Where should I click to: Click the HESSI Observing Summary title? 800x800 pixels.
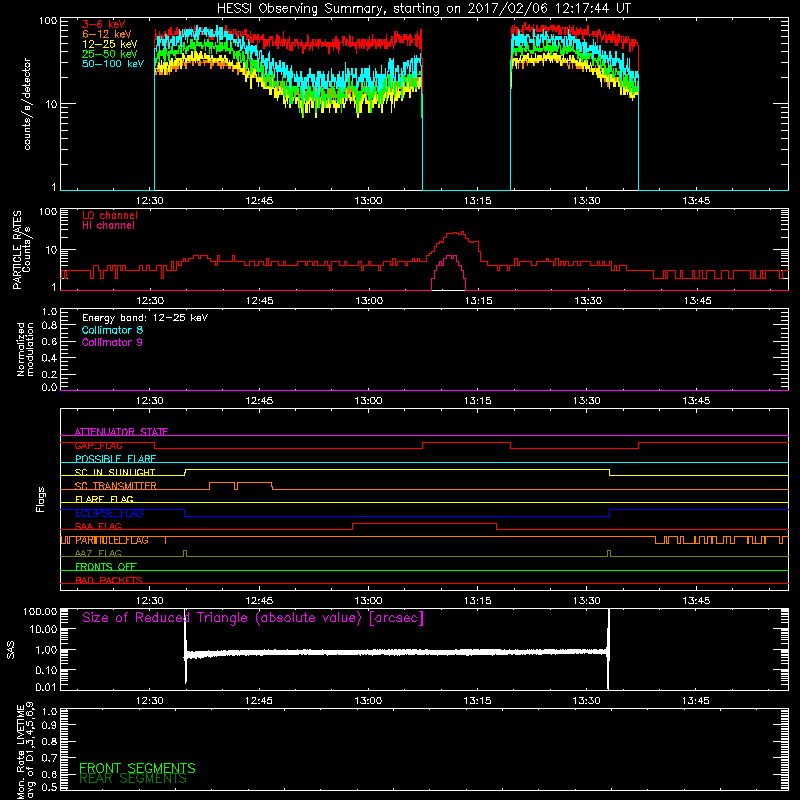[424, 9]
